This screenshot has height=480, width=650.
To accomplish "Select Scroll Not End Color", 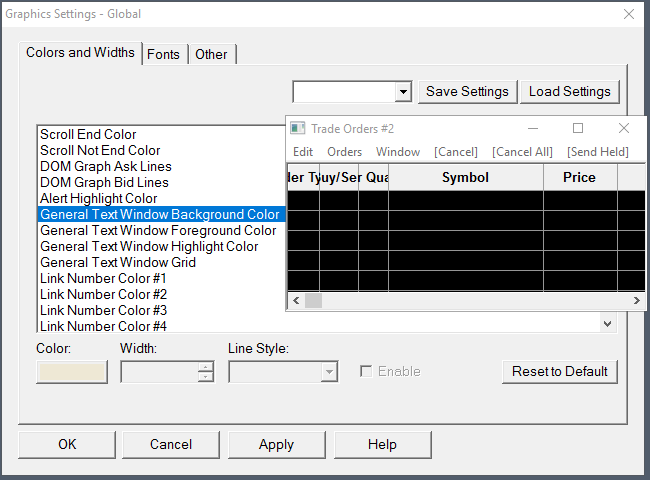I will (162, 150).
